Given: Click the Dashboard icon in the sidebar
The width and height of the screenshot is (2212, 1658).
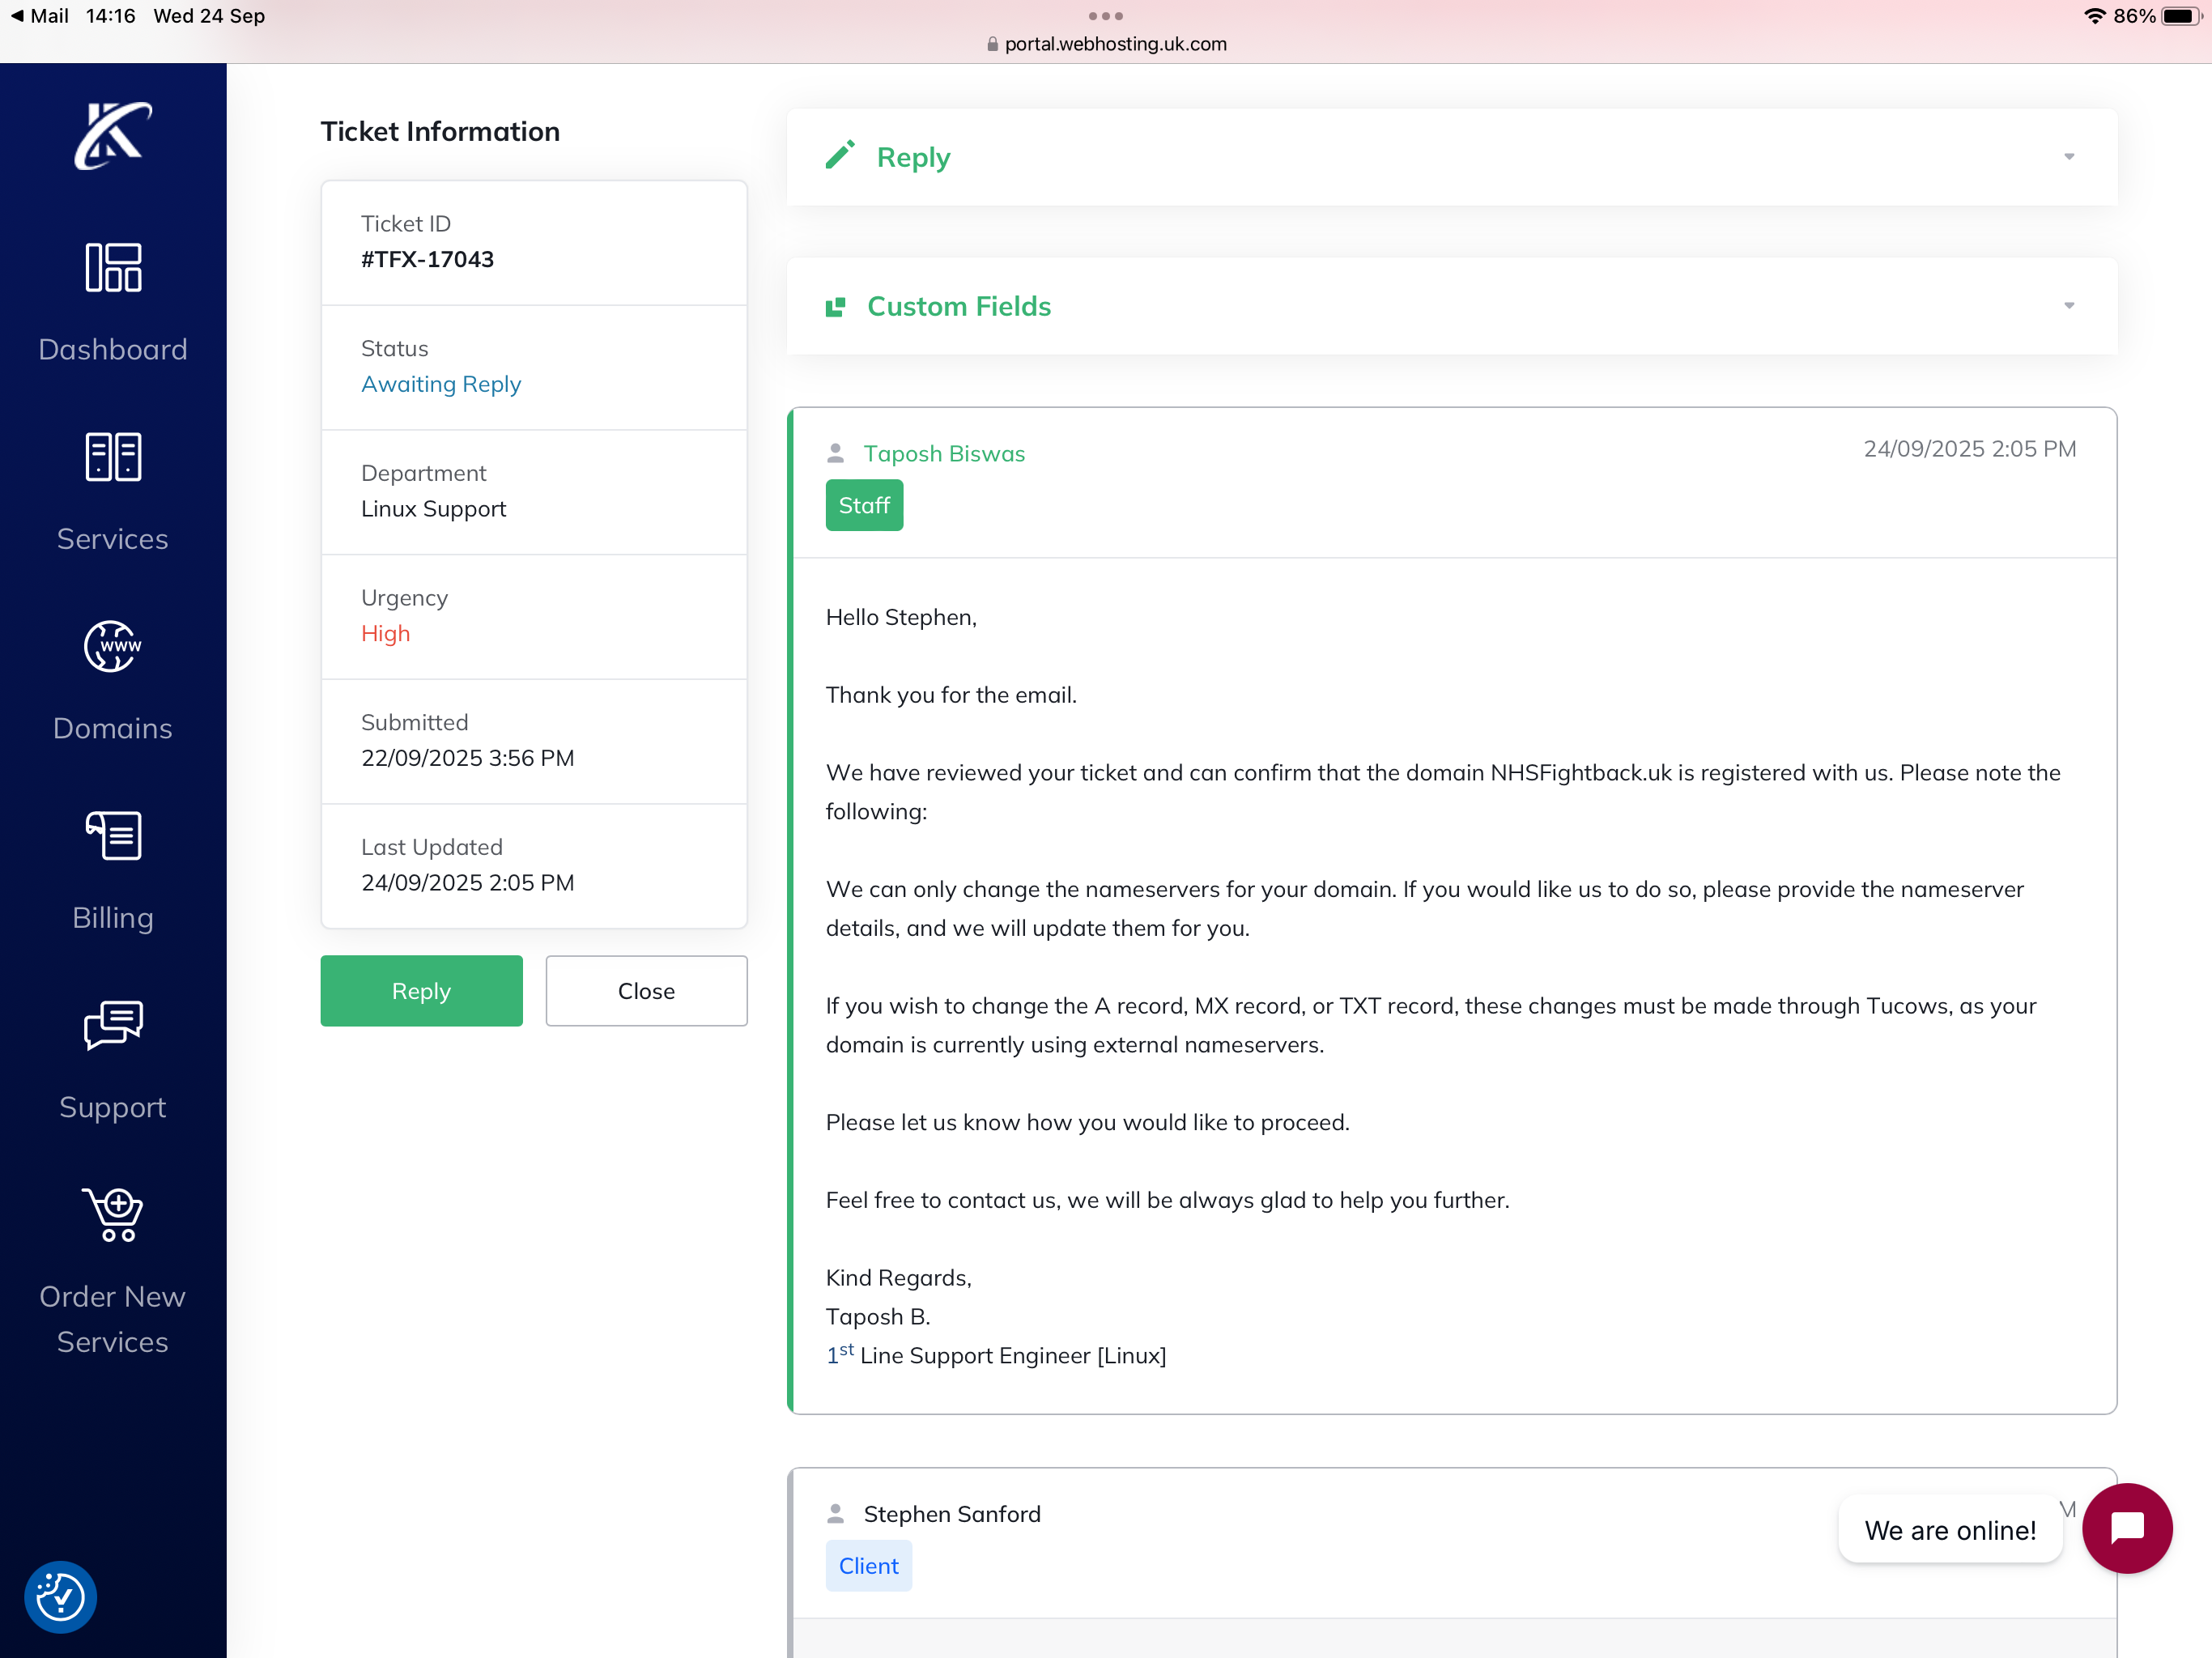Looking at the screenshot, I should coord(113,268).
